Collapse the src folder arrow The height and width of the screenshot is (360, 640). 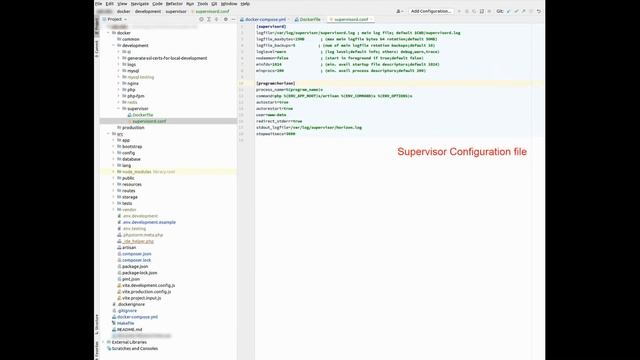[x=108, y=134]
